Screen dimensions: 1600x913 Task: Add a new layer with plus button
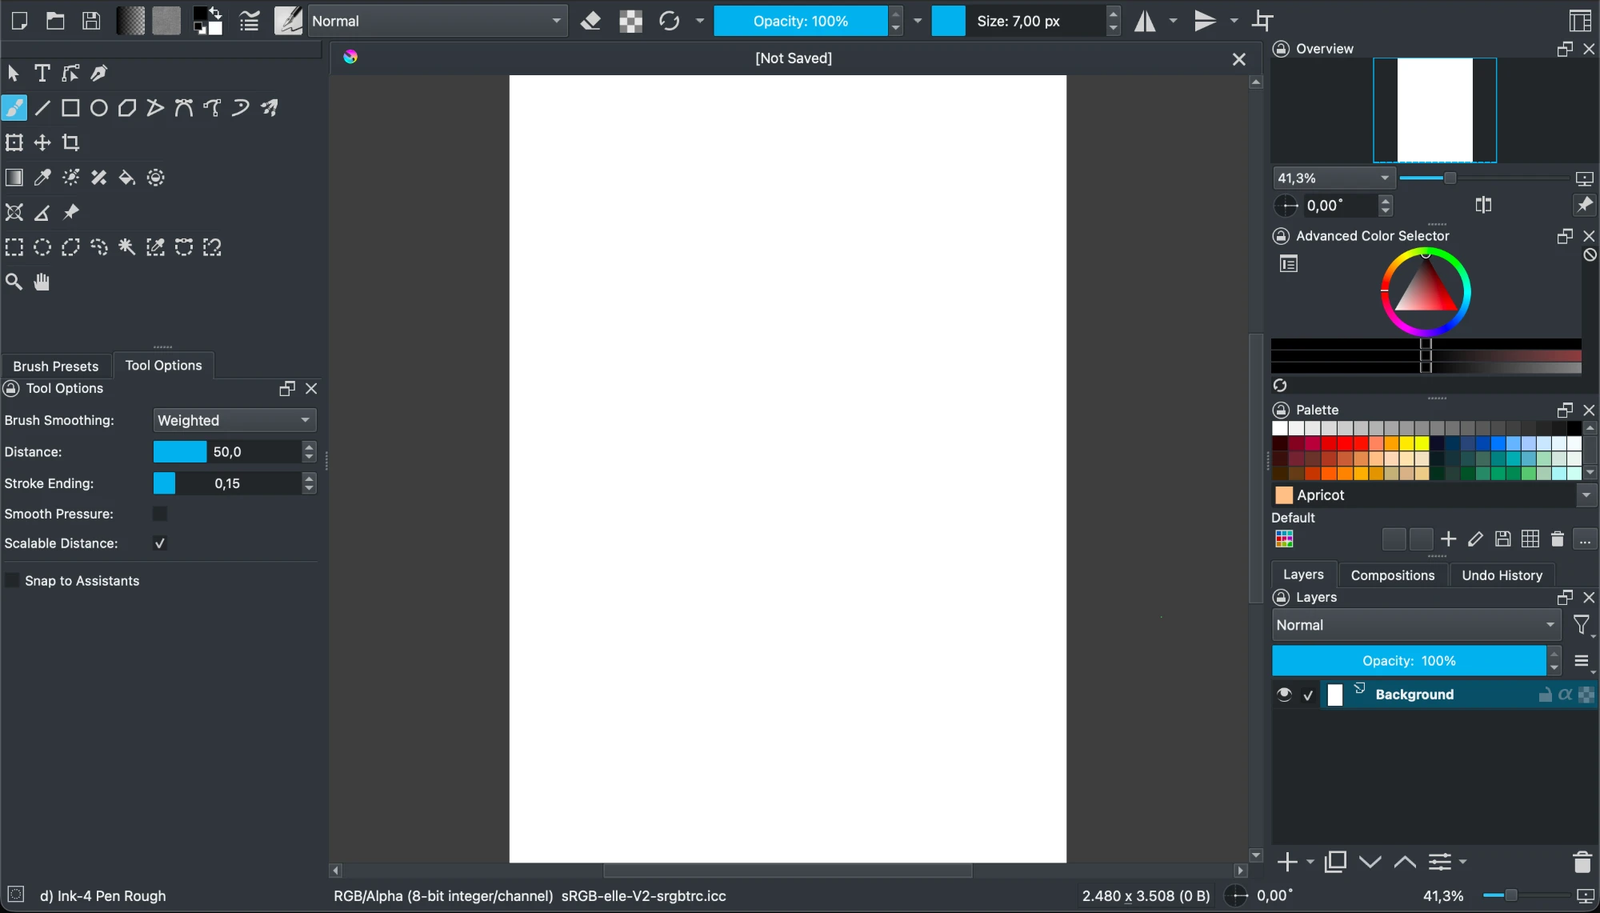(1287, 862)
